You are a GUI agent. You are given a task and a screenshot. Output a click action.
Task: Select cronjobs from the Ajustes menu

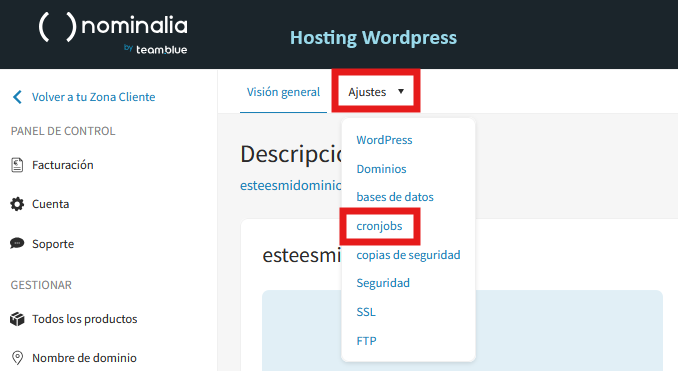tap(379, 226)
